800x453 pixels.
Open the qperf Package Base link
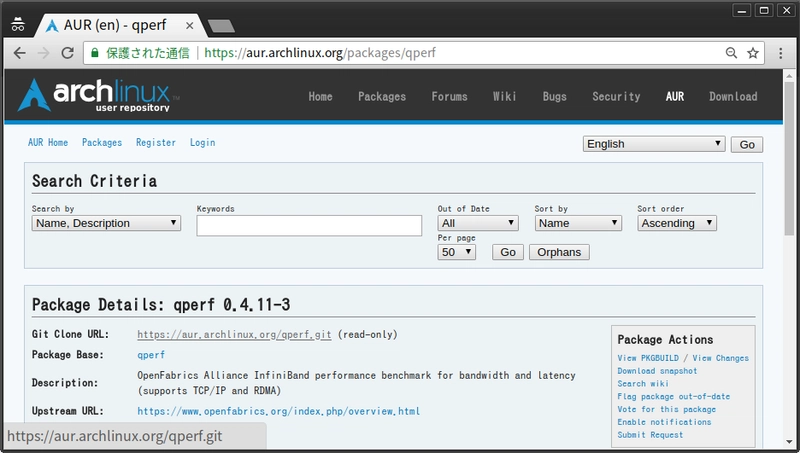tap(151, 355)
